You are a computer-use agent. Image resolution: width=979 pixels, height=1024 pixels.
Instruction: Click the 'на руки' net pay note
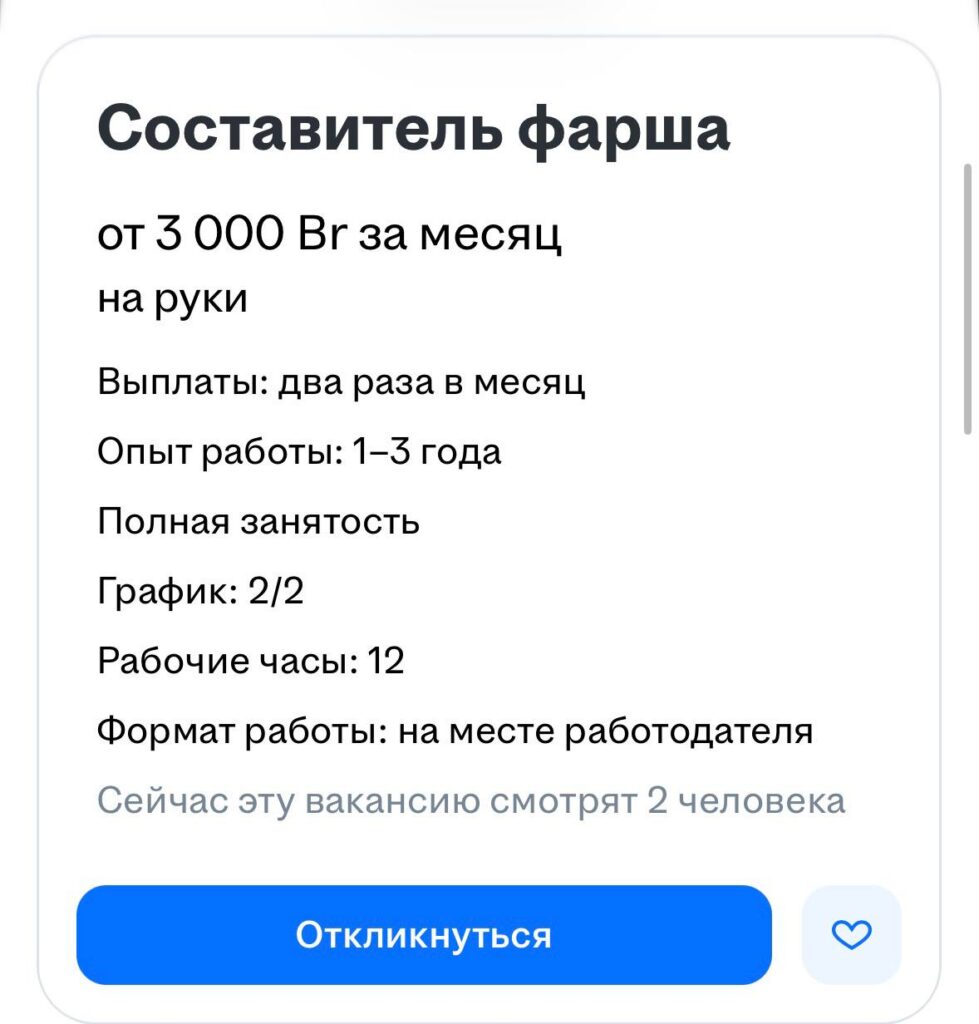point(172,299)
